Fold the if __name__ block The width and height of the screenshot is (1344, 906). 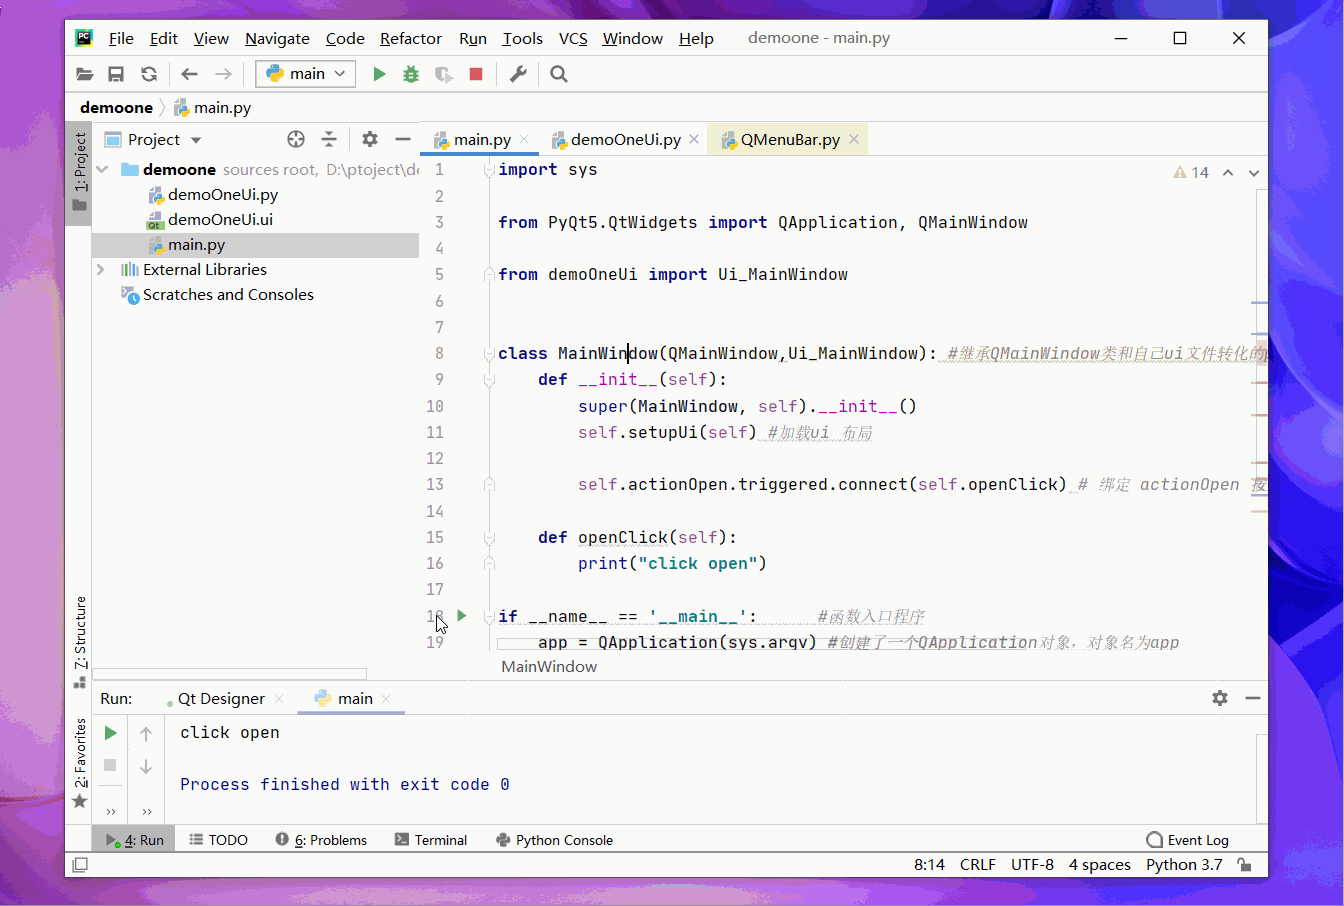tap(489, 616)
